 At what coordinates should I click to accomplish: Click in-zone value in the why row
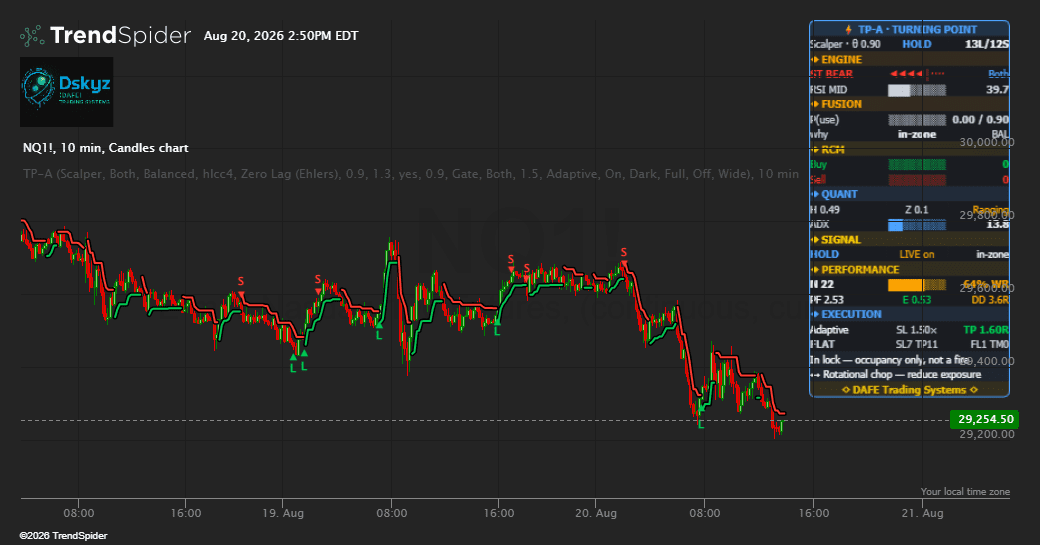[x=917, y=134]
